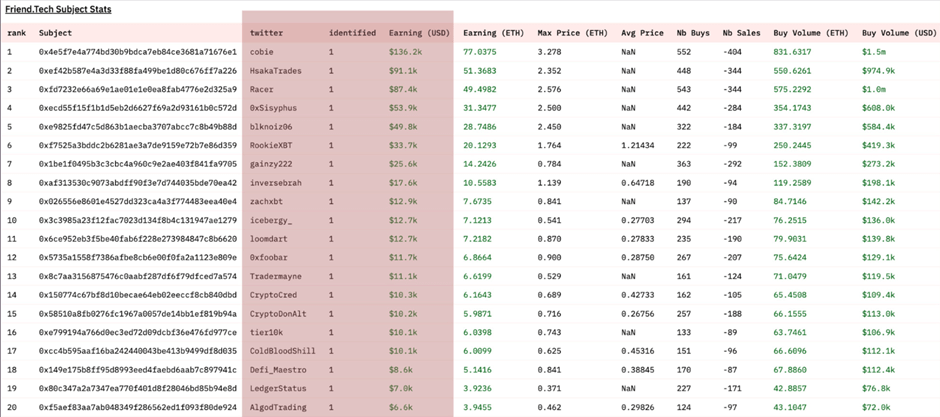Select subject address starting 0x026556e8601e4527
This screenshot has height=417, width=940.
click(138, 202)
